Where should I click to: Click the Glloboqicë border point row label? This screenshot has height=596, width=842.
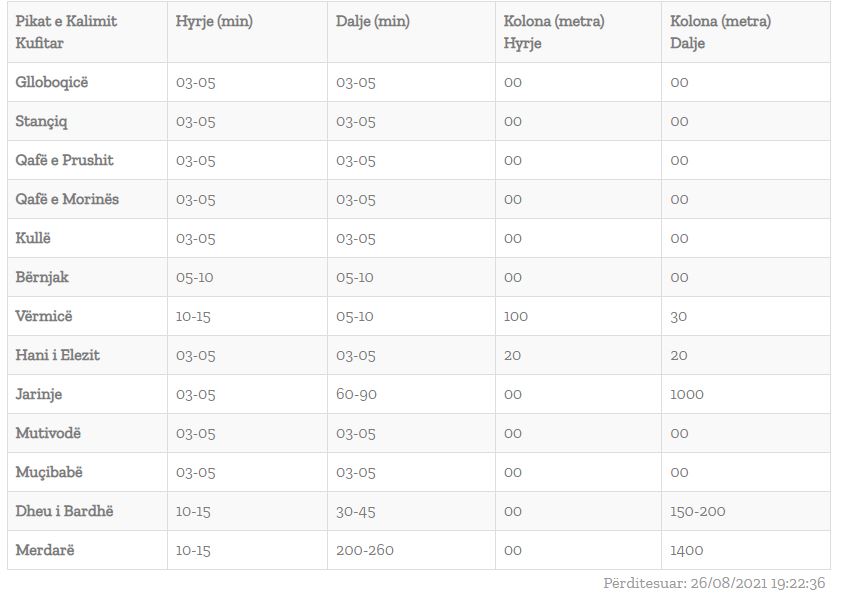(x=52, y=82)
